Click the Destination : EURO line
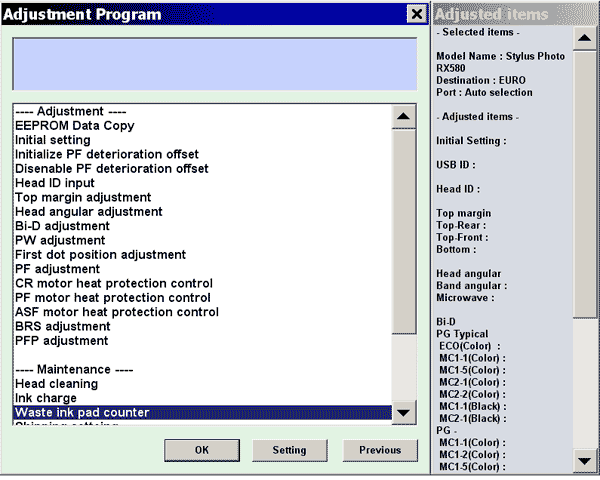The width and height of the screenshot is (600, 480). tap(481, 80)
